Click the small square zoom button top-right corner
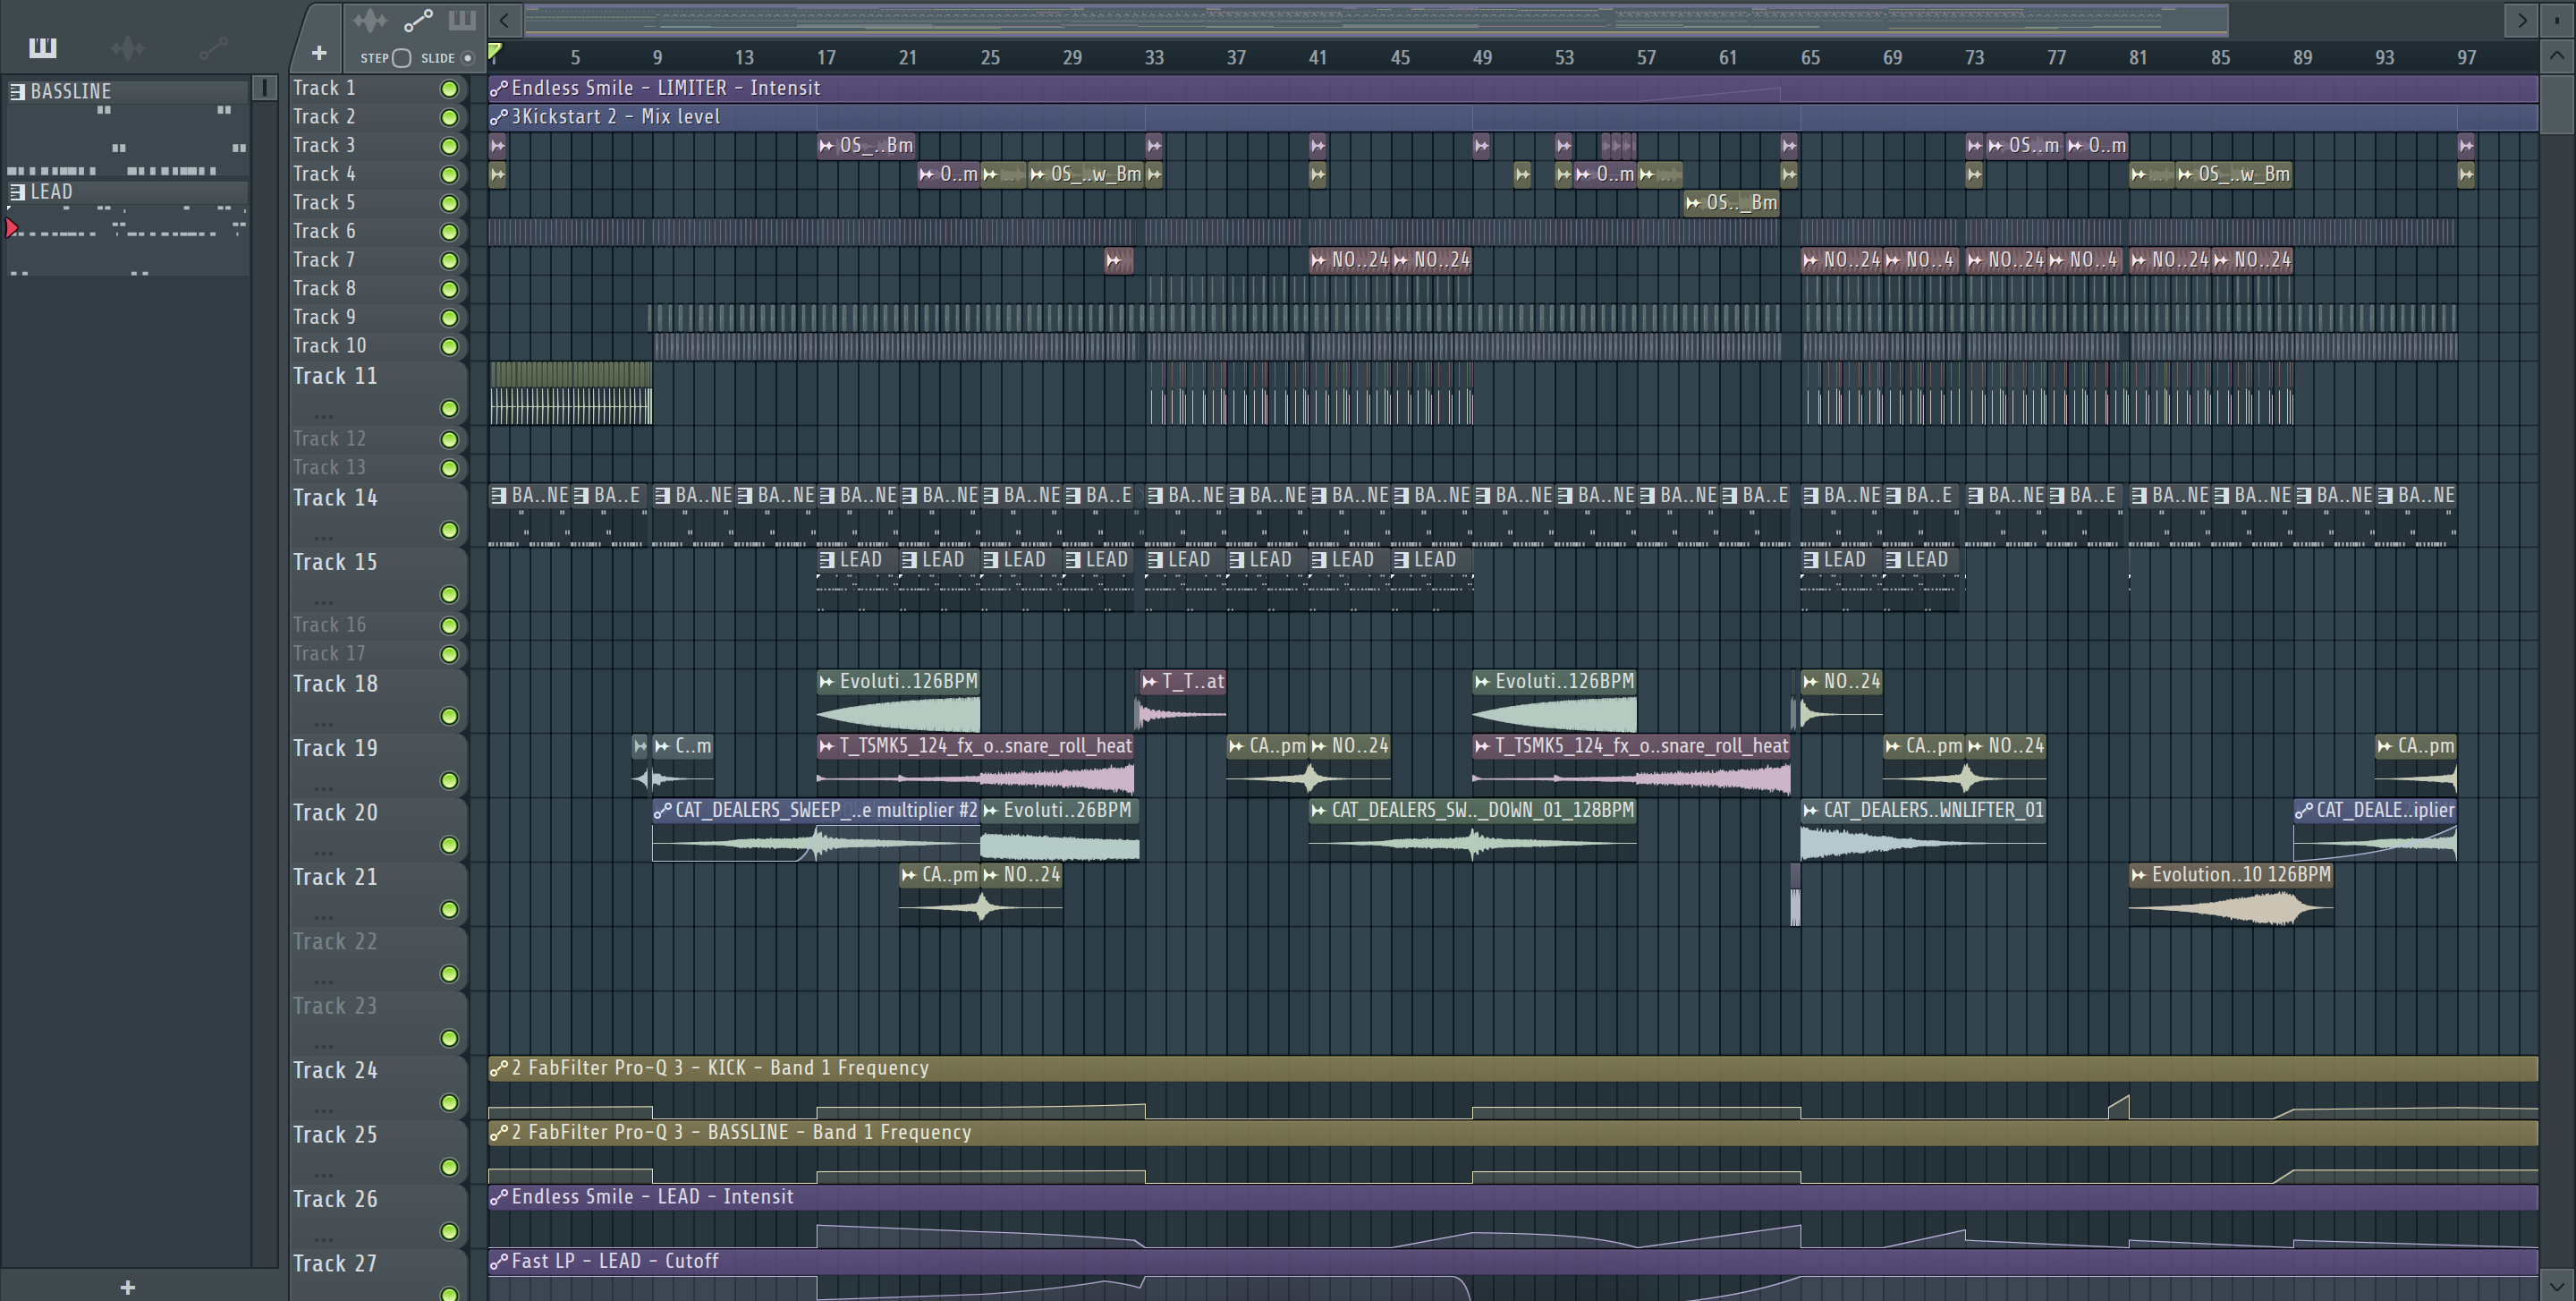Image resolution: width=2576 pixels, height=1301 pixels. tap(2557, 20)
